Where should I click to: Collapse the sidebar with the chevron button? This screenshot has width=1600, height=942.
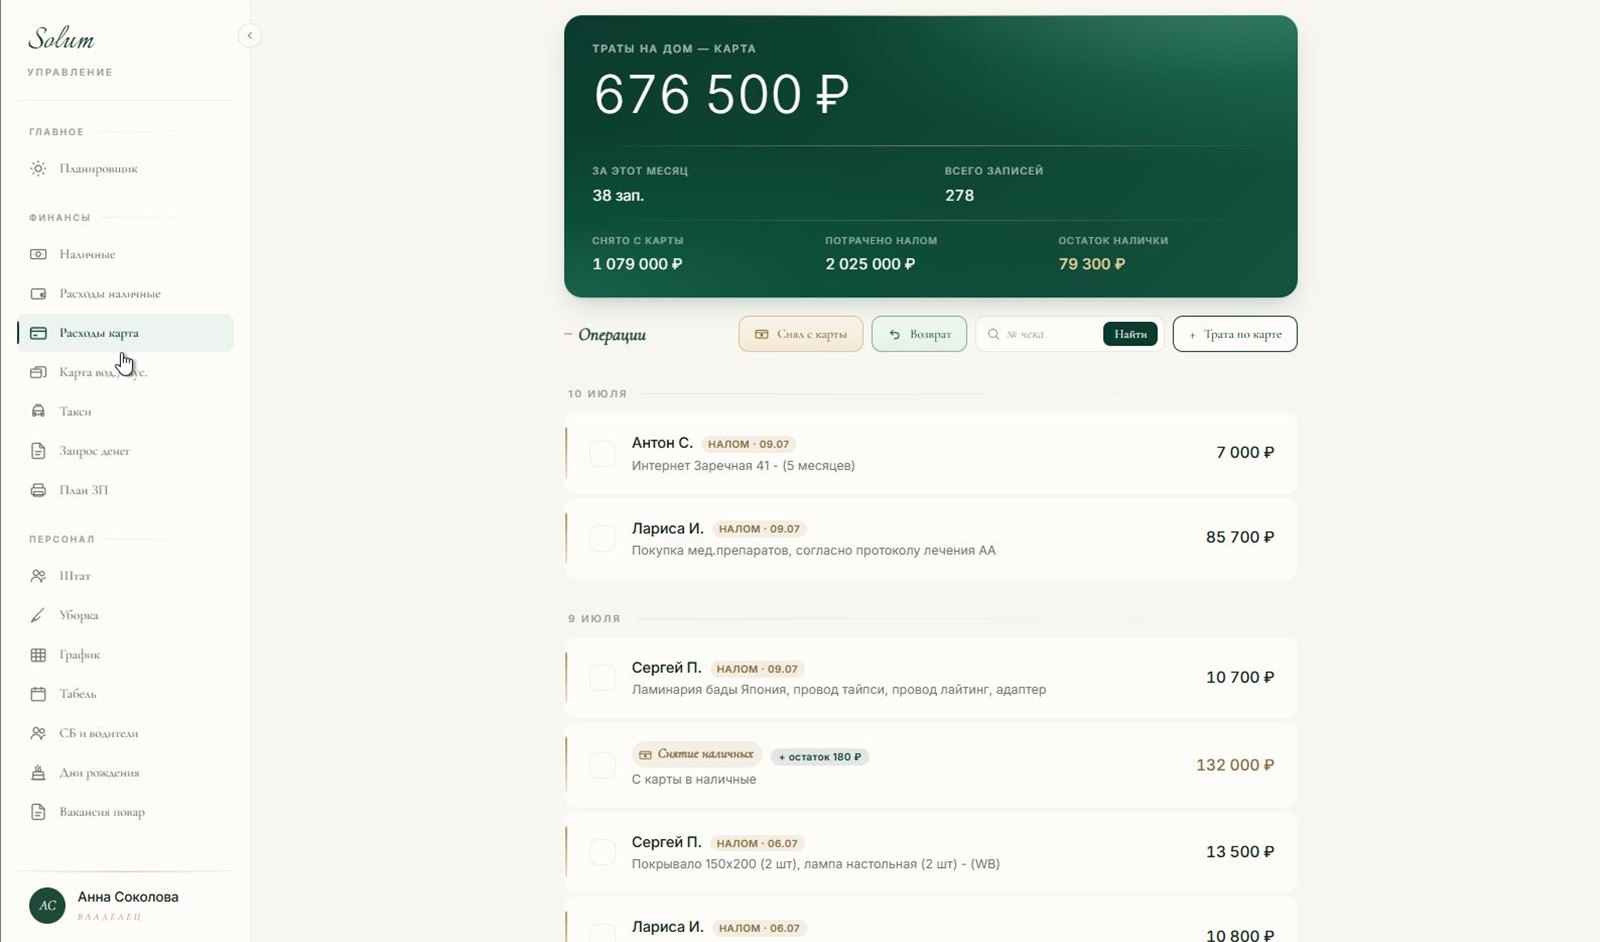tap(249, 36)
